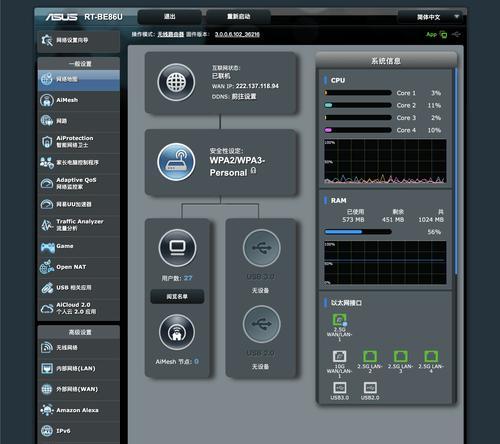Select the USB 2.0 device icon

point(262,324)
